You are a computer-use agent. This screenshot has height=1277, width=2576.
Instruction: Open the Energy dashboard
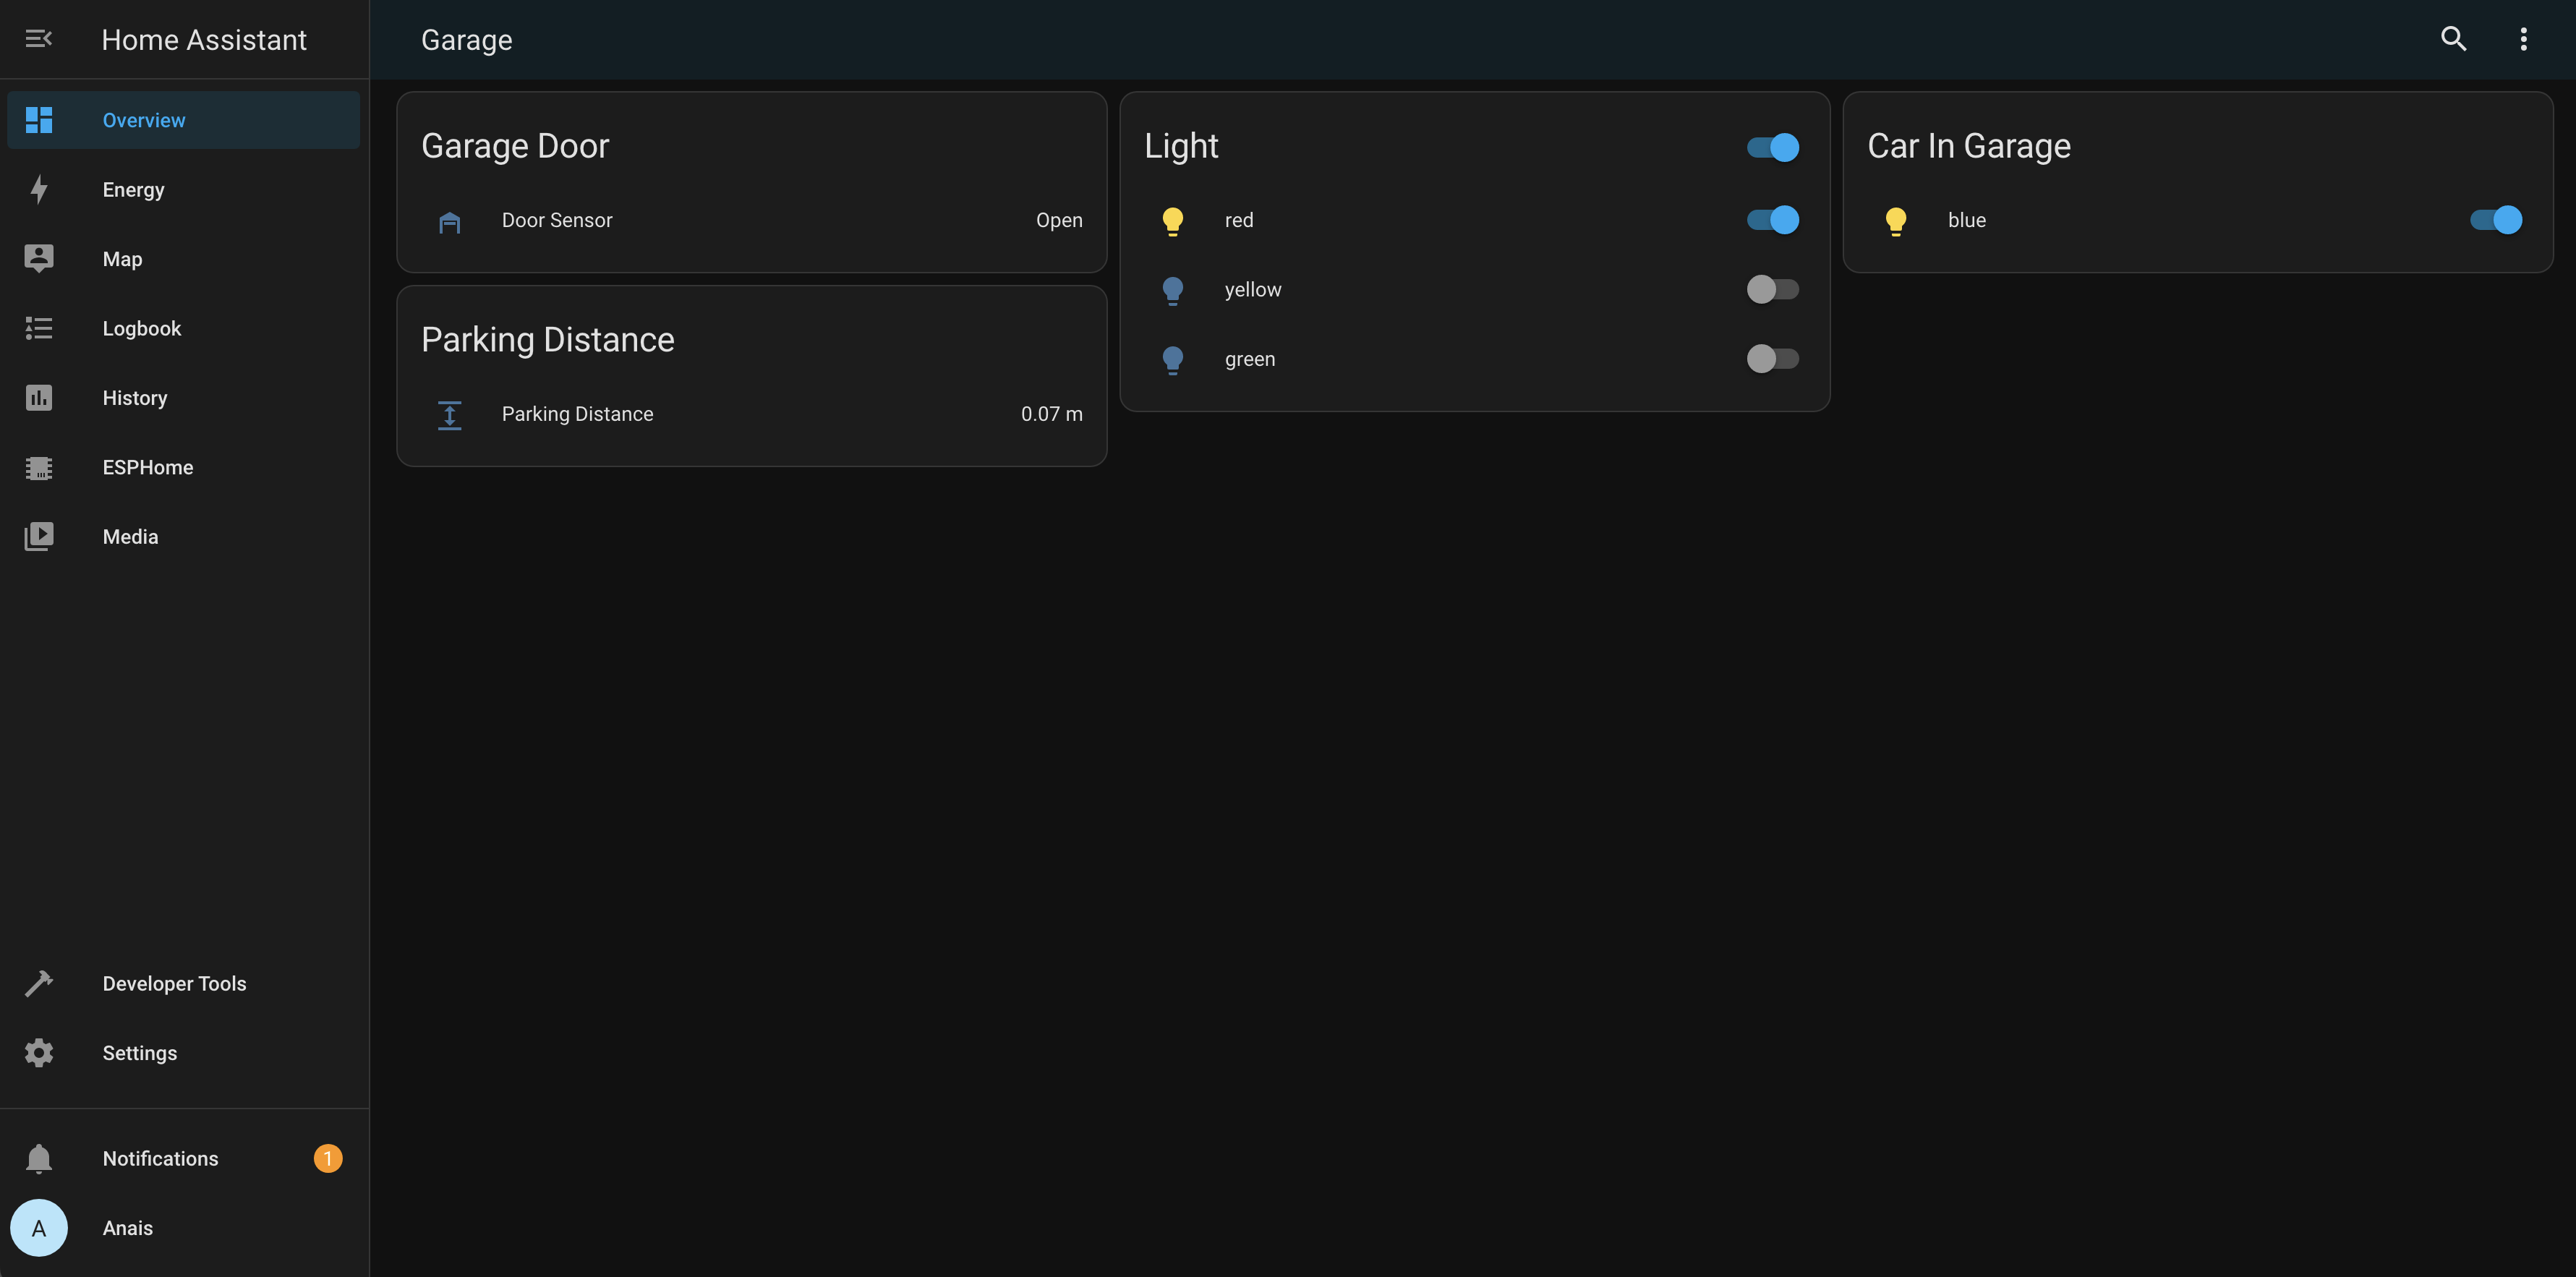133,190
